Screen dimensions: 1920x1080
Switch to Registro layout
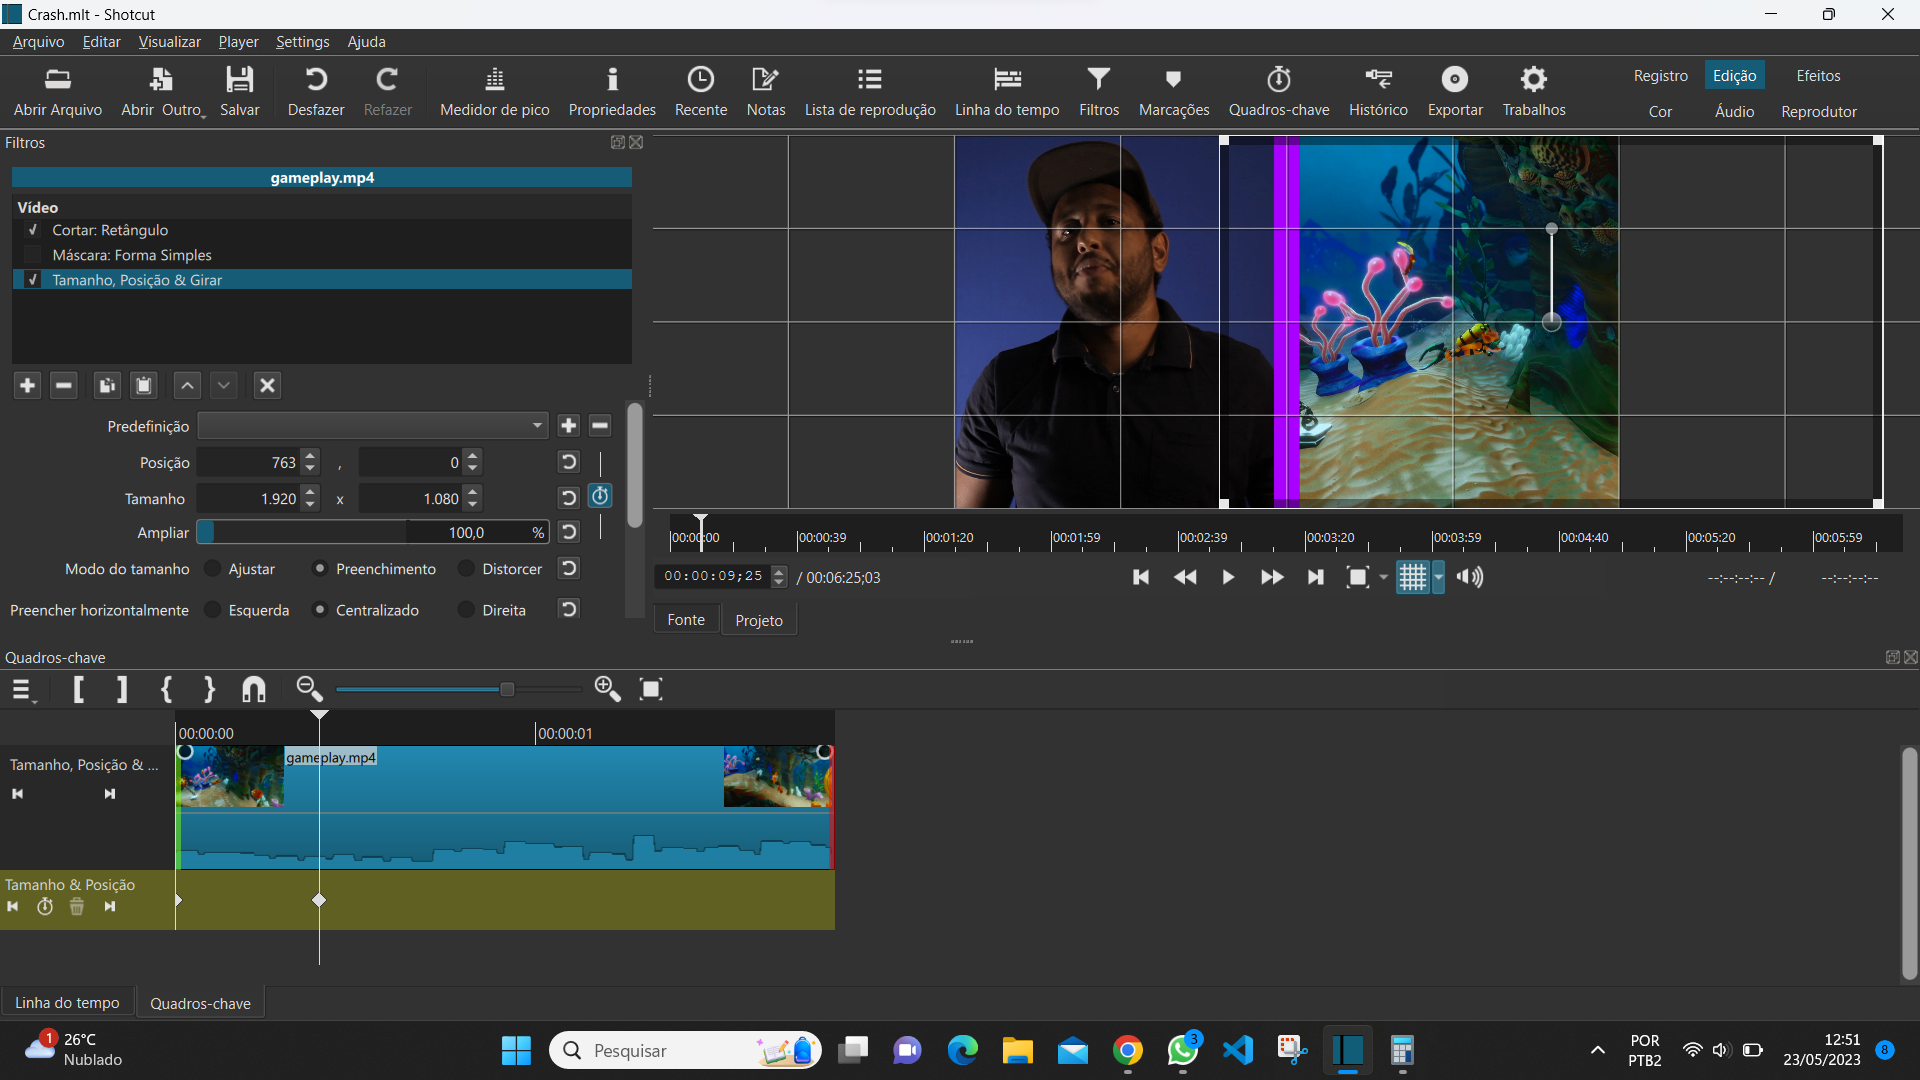1661,76
